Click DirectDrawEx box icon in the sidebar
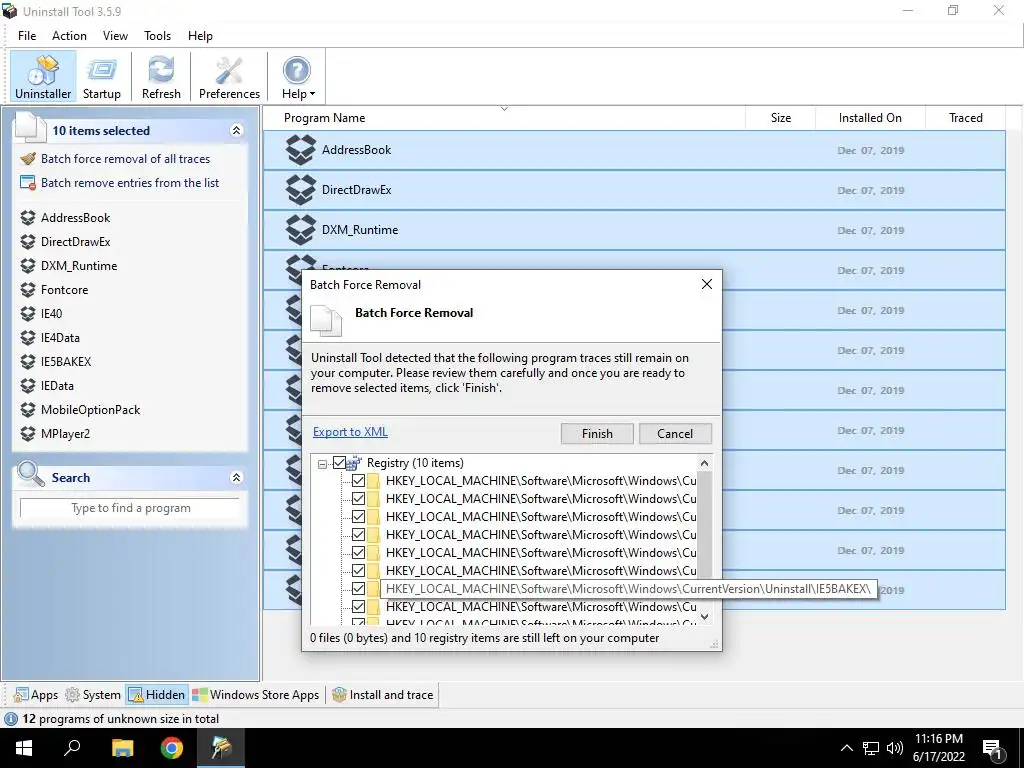The width and height of the screenshot is (1024, 768). click(x=27, y=242)
